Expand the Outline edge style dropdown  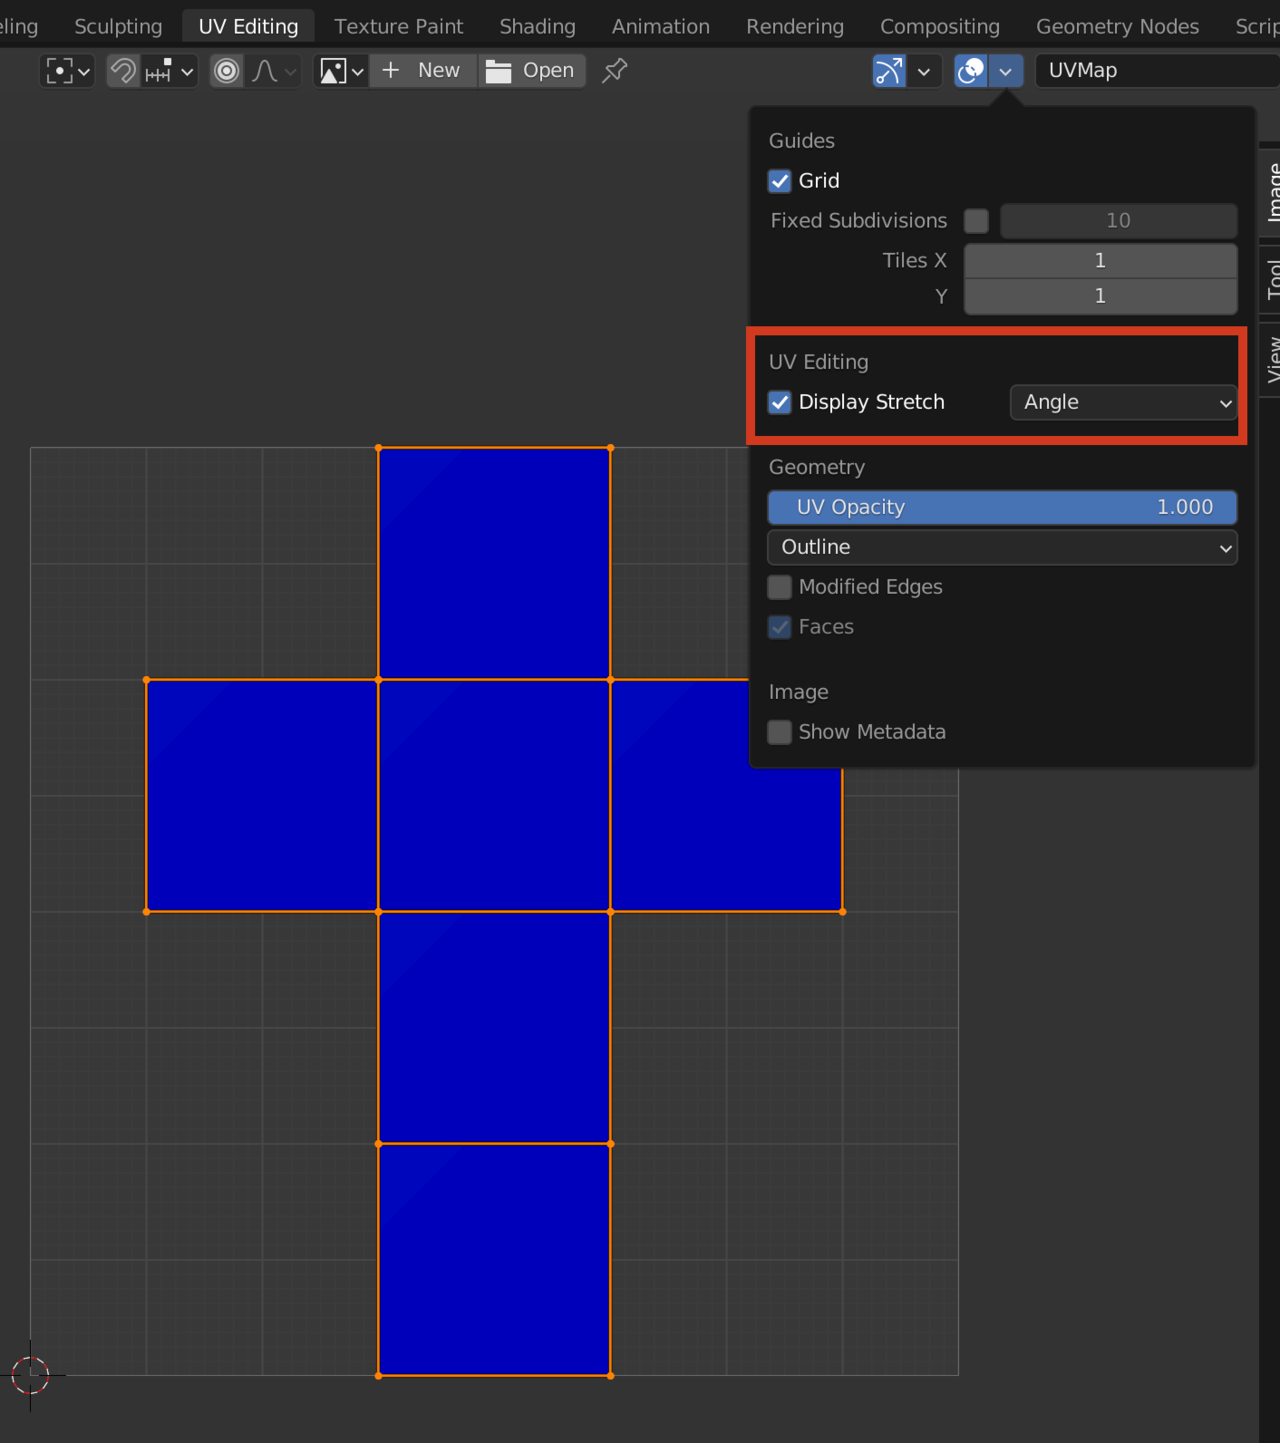point(1002,547)
